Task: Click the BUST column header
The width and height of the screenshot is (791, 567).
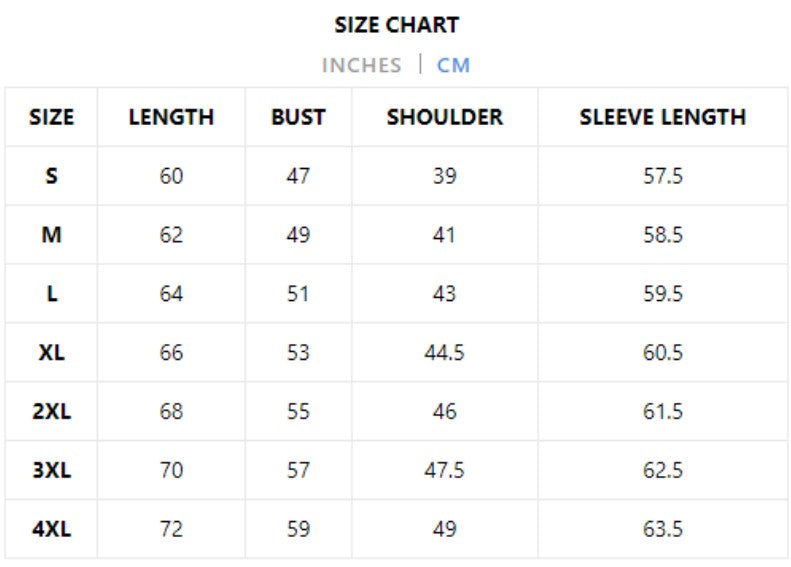Action: pos(298,117)
